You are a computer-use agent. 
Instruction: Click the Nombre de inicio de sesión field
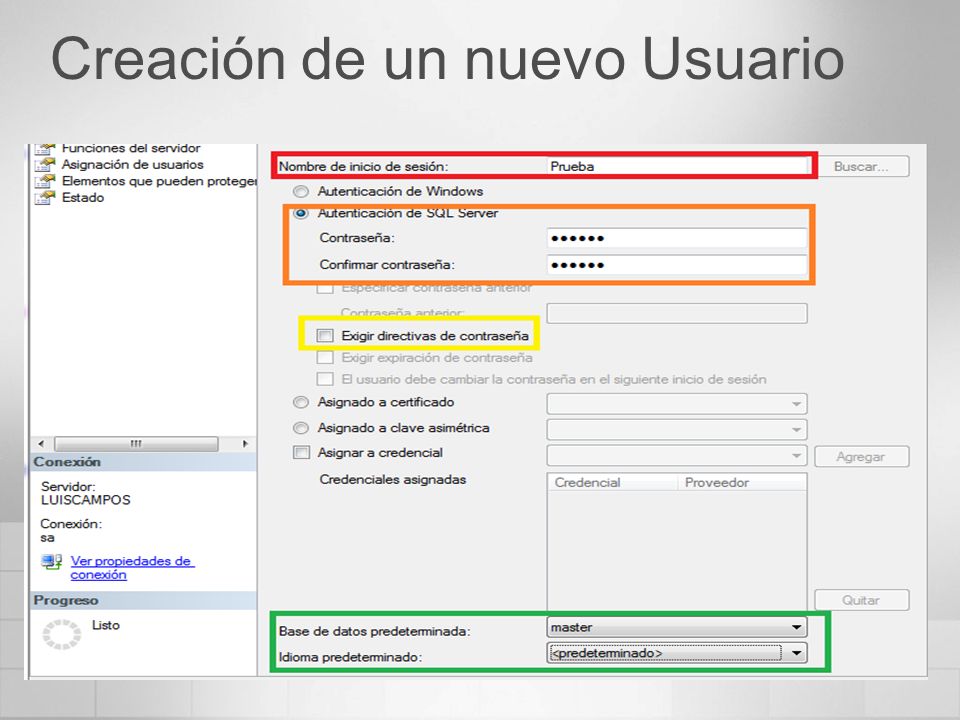pos(678,166)
